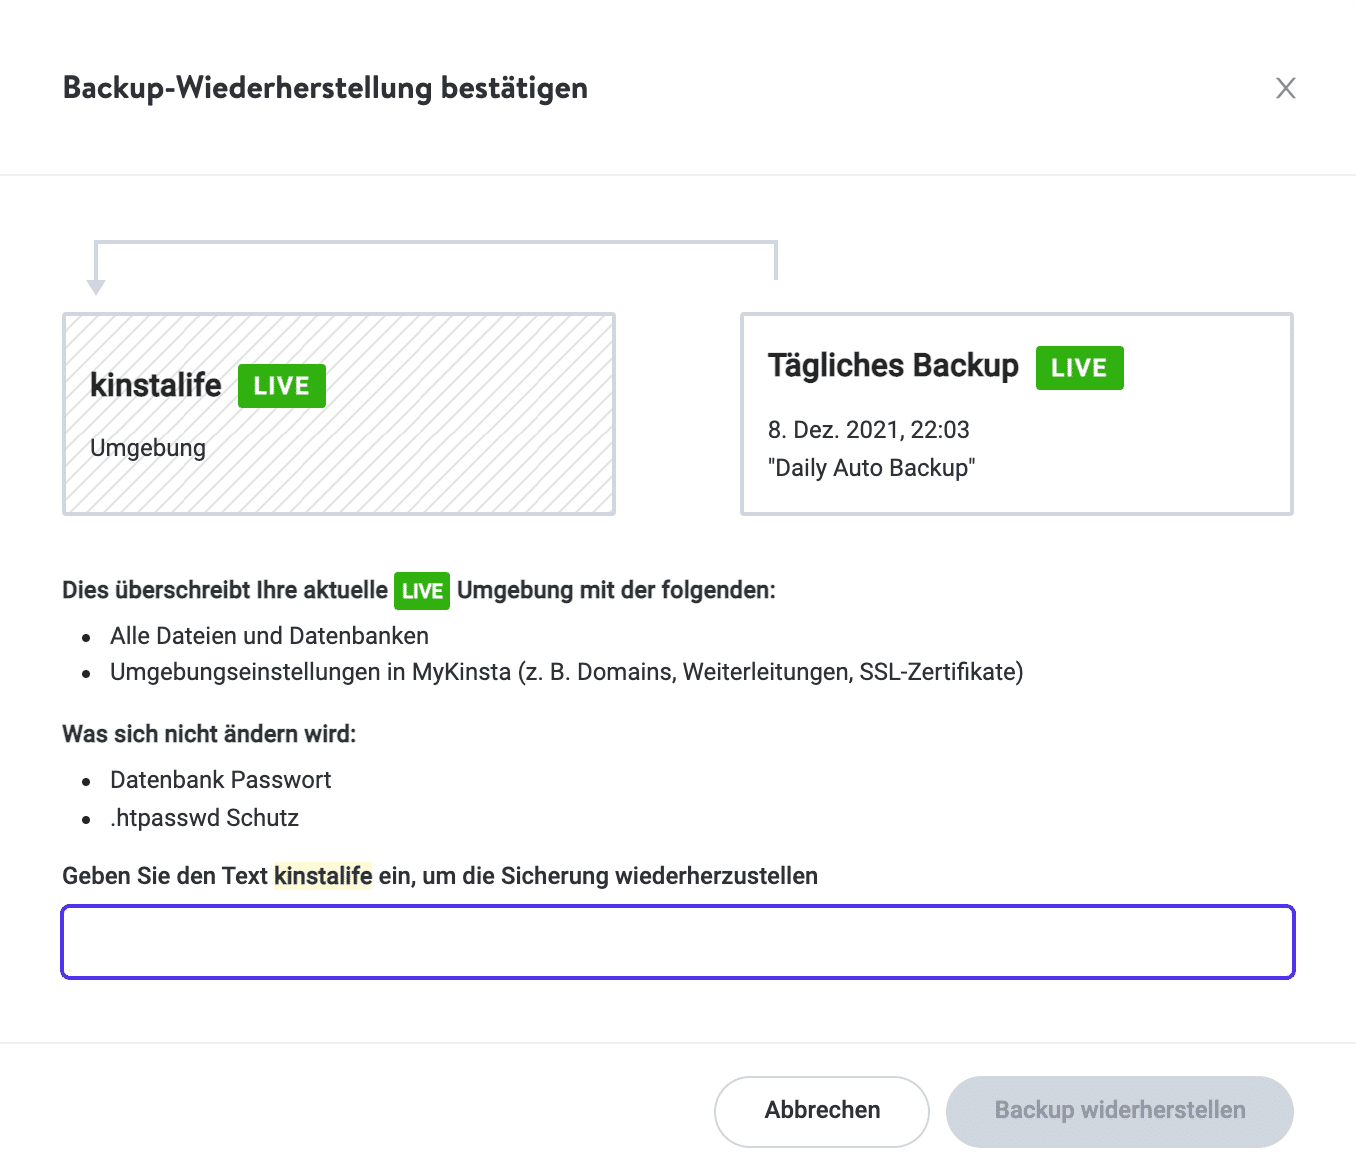The image size is (1356, 1176).
Task: Click the highlighted kinstalife confirmation text
Action: [x=322, y=876]
